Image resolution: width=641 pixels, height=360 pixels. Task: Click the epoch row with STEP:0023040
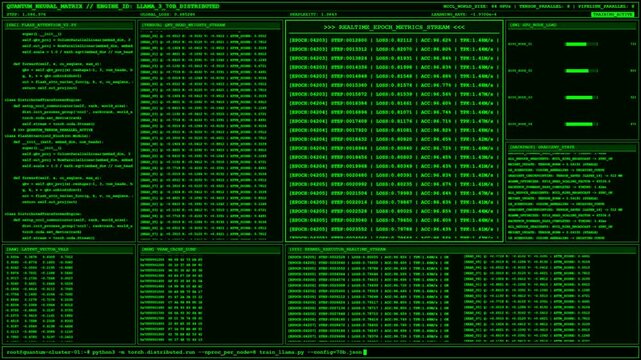click(394, 220)
